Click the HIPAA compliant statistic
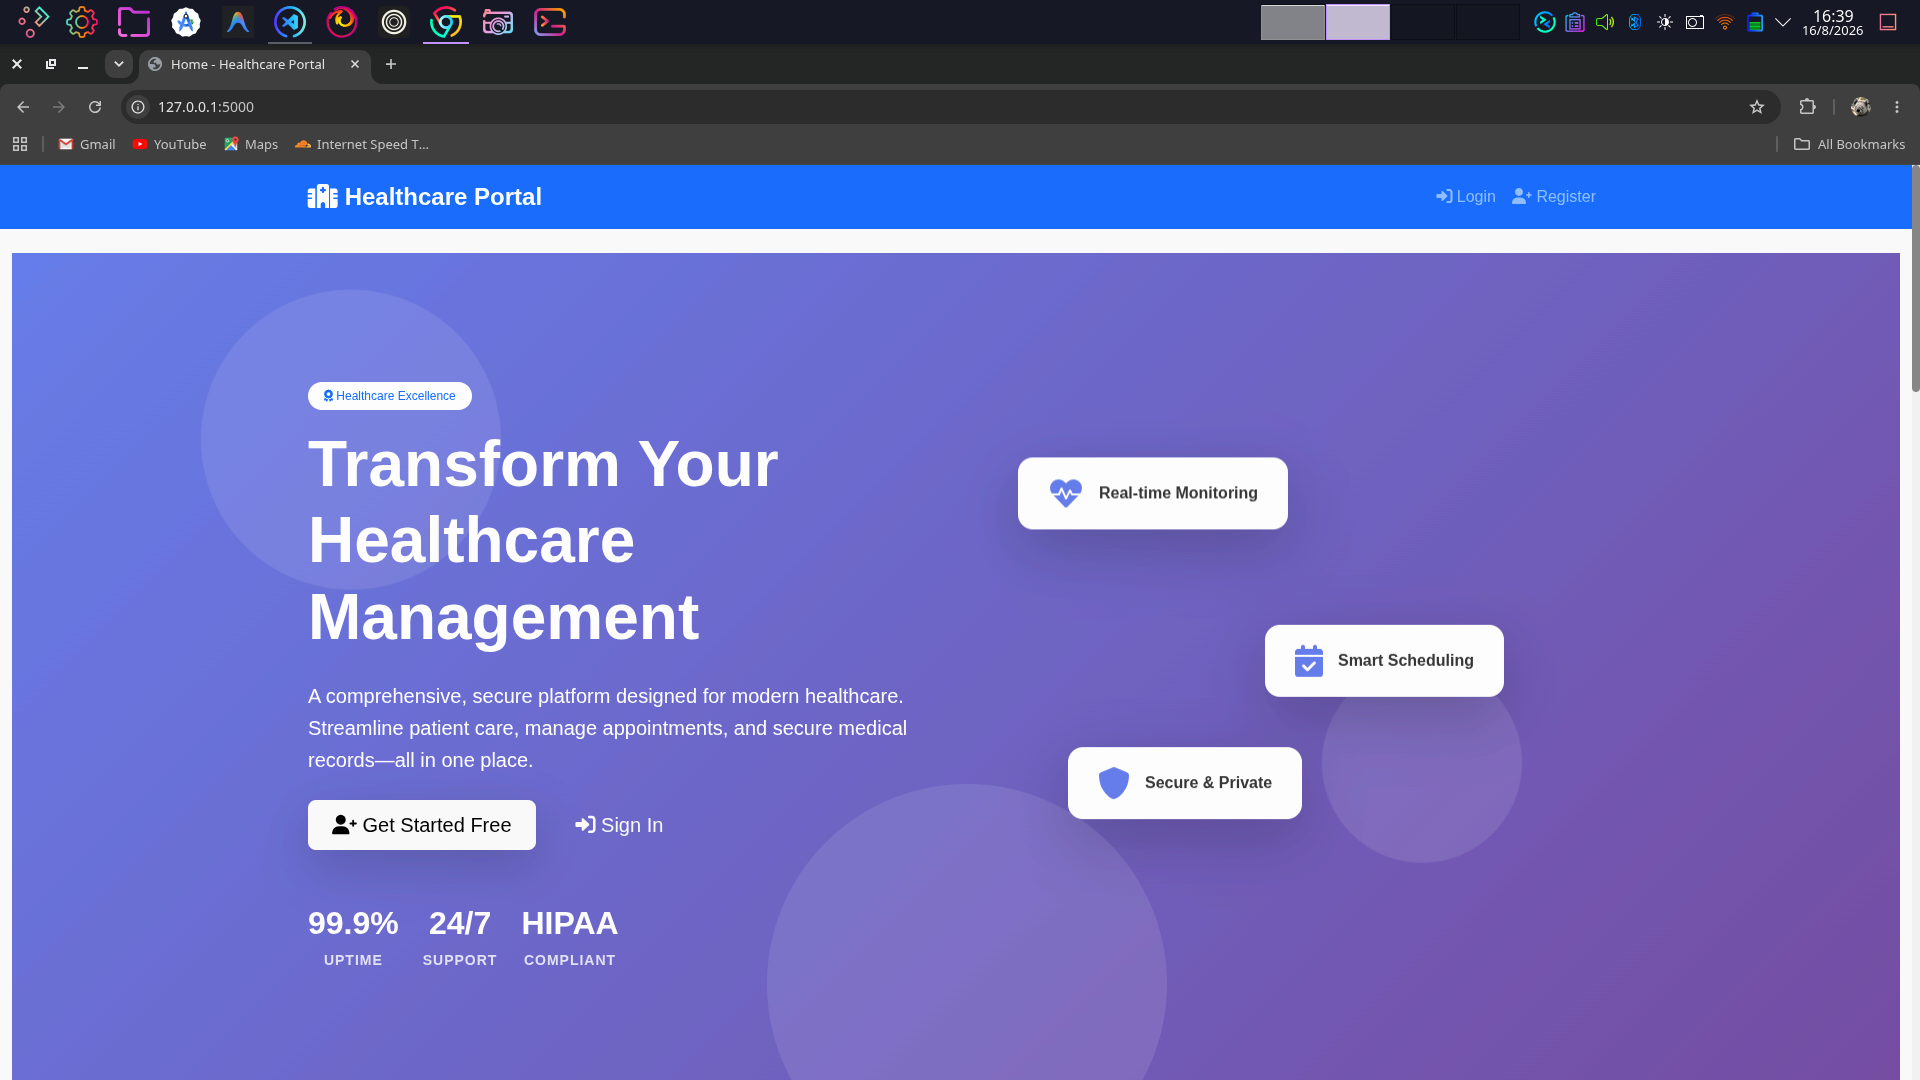Image resolution: width=1920 pixels, height=1080 pixels. (x=570, y=938)
